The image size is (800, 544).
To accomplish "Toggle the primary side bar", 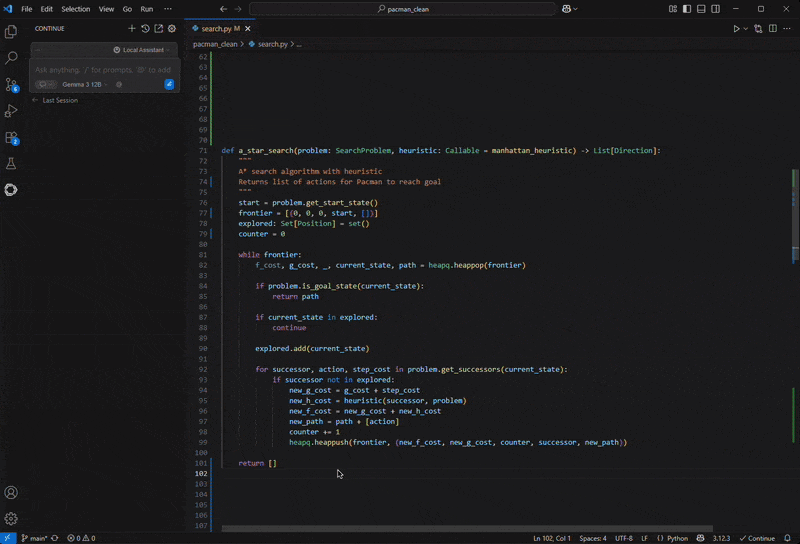I will click(687, 9).
